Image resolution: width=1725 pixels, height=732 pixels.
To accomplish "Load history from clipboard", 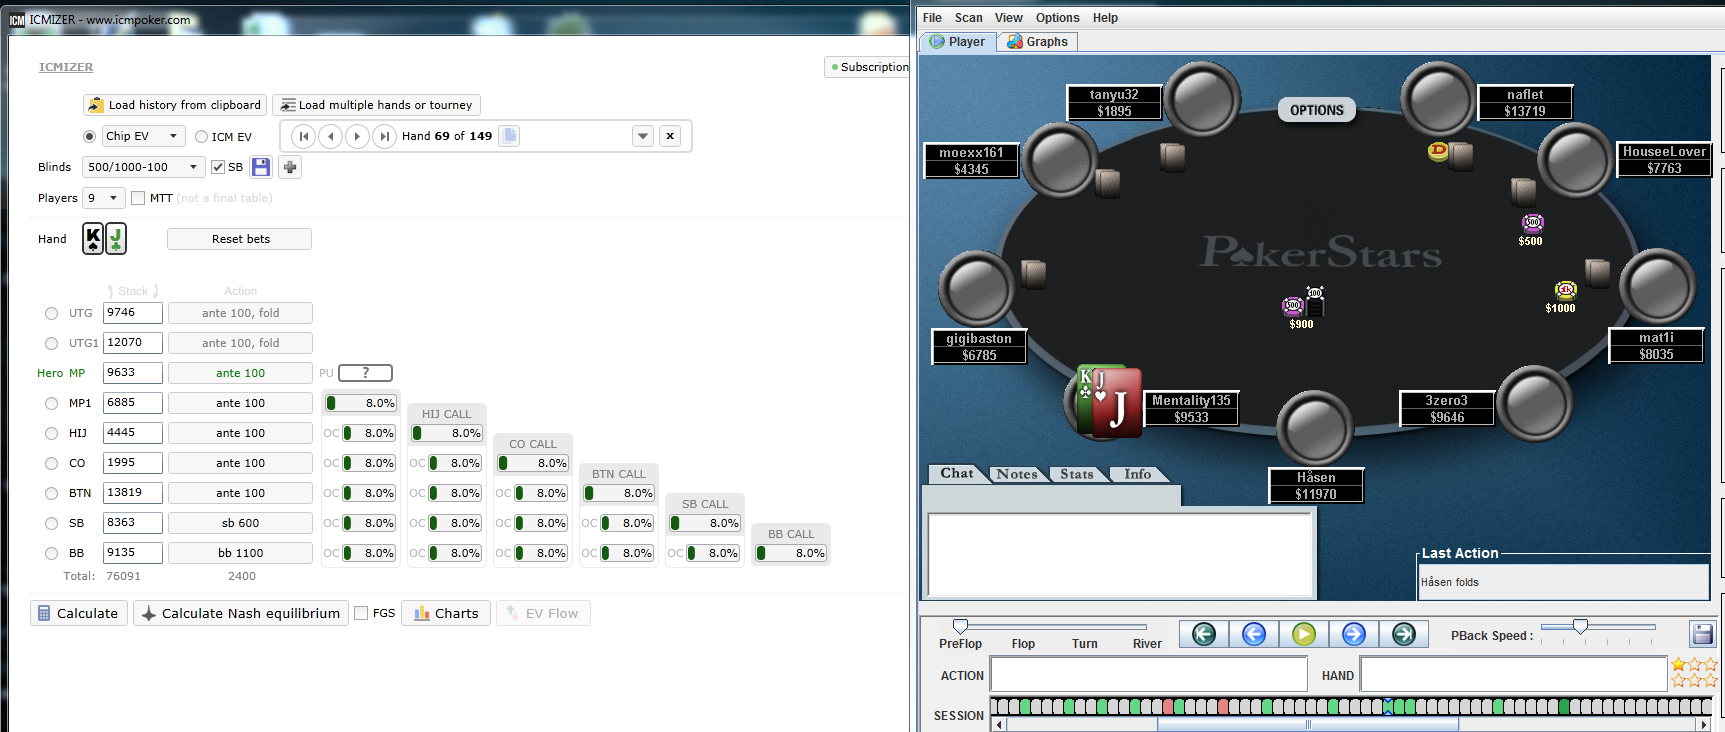I will tap(175, 105).
